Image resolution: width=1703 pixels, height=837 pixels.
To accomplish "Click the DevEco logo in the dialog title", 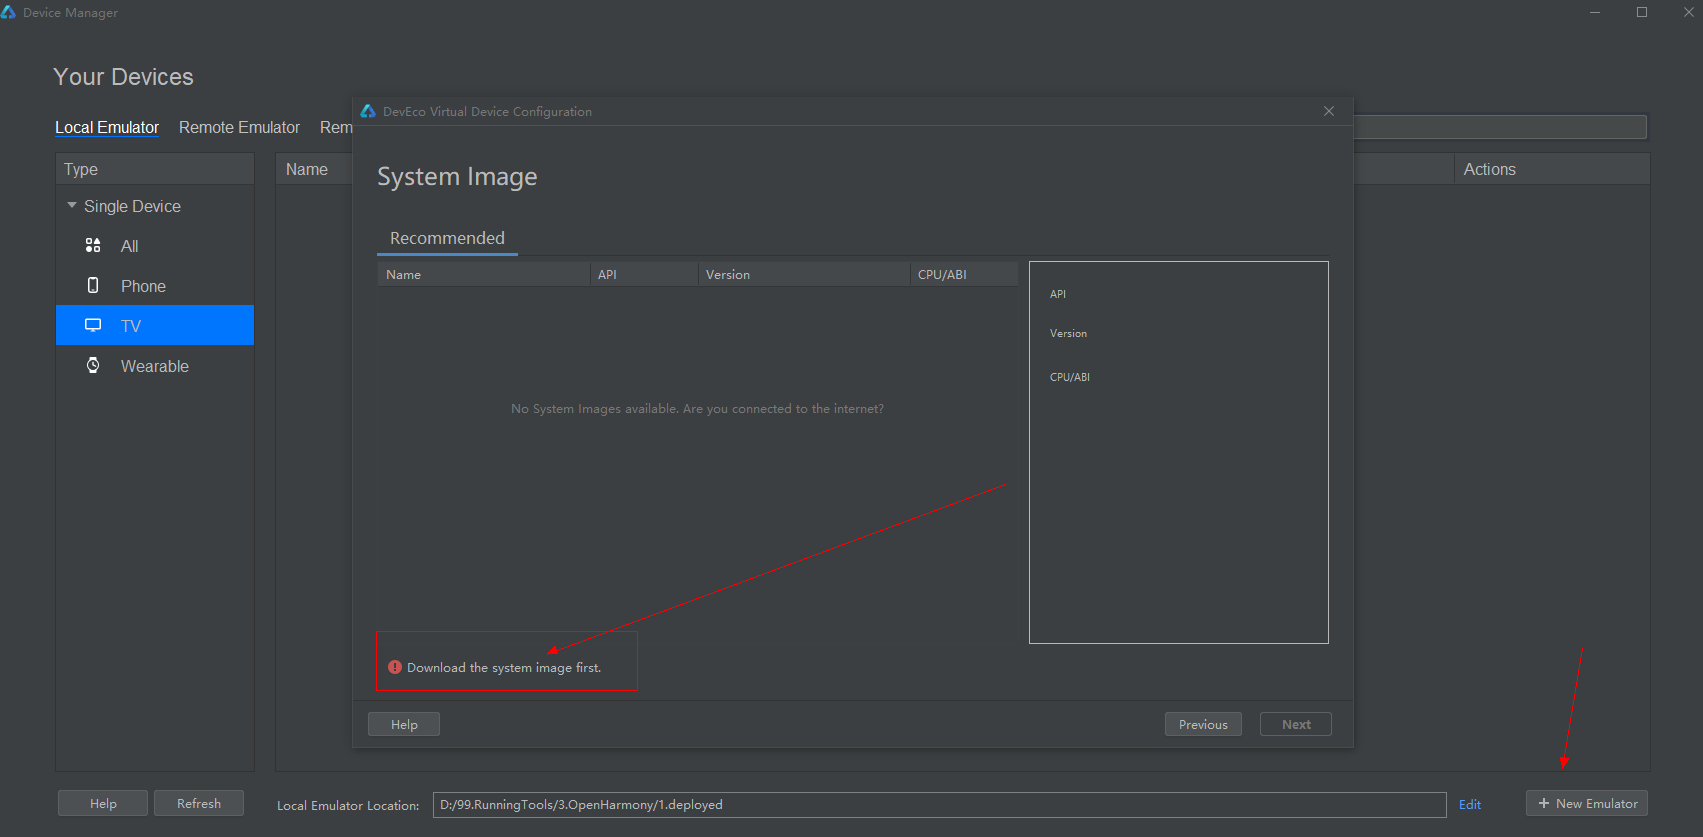I will (368, 111).
